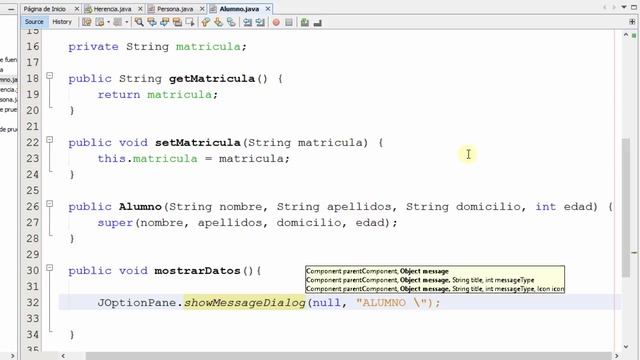Switch to History view
640x360 pixels.
click(x=62, y=22)
